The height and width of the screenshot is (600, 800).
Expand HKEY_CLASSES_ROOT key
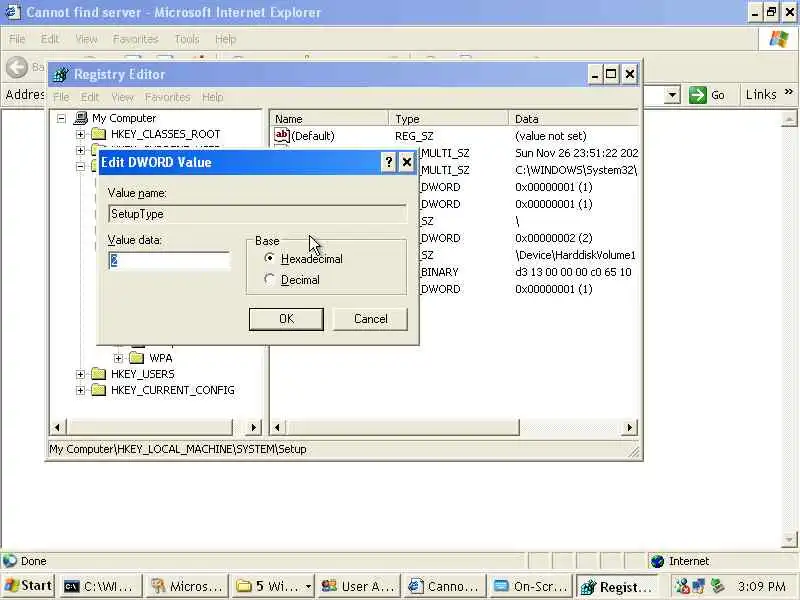[80, 134]
